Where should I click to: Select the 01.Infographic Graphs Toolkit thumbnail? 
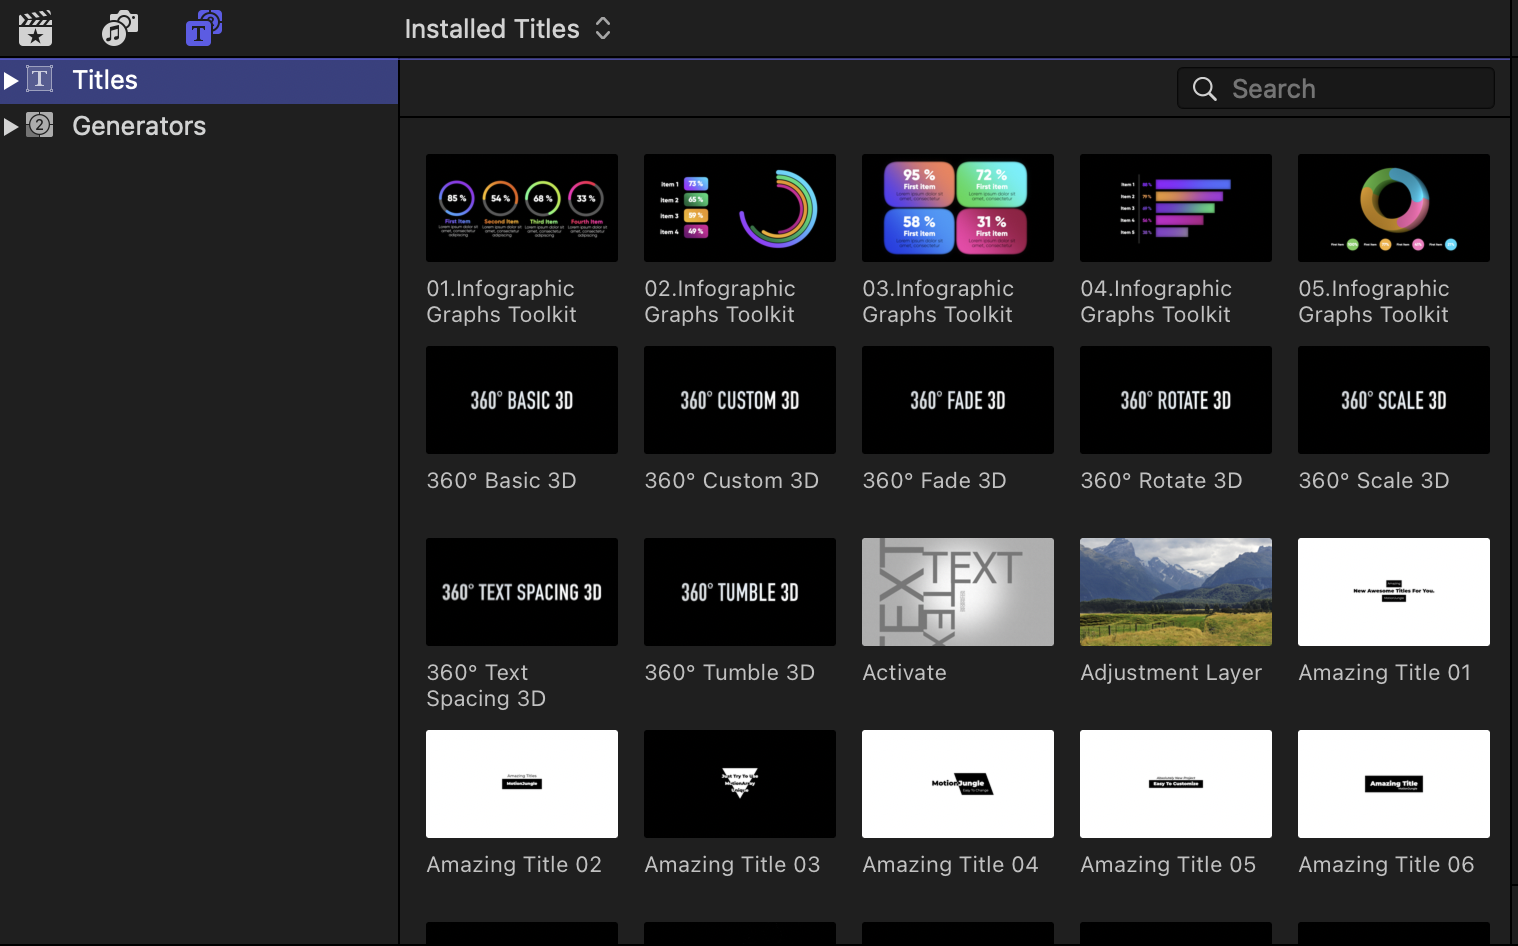point(521,208)
